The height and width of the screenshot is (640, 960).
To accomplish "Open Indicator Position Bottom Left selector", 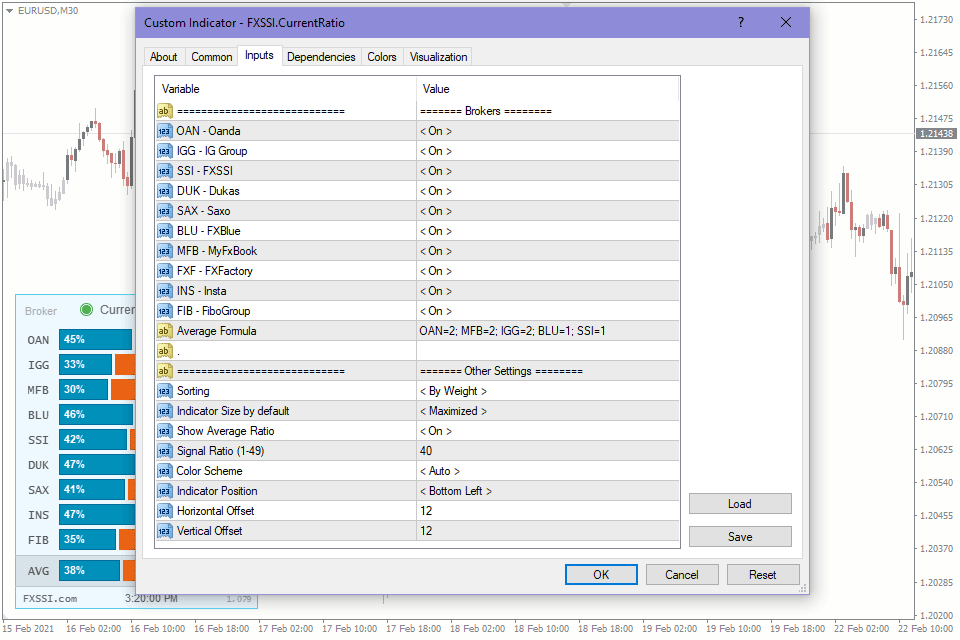I will pyautogui.click(x=456, y=491).
